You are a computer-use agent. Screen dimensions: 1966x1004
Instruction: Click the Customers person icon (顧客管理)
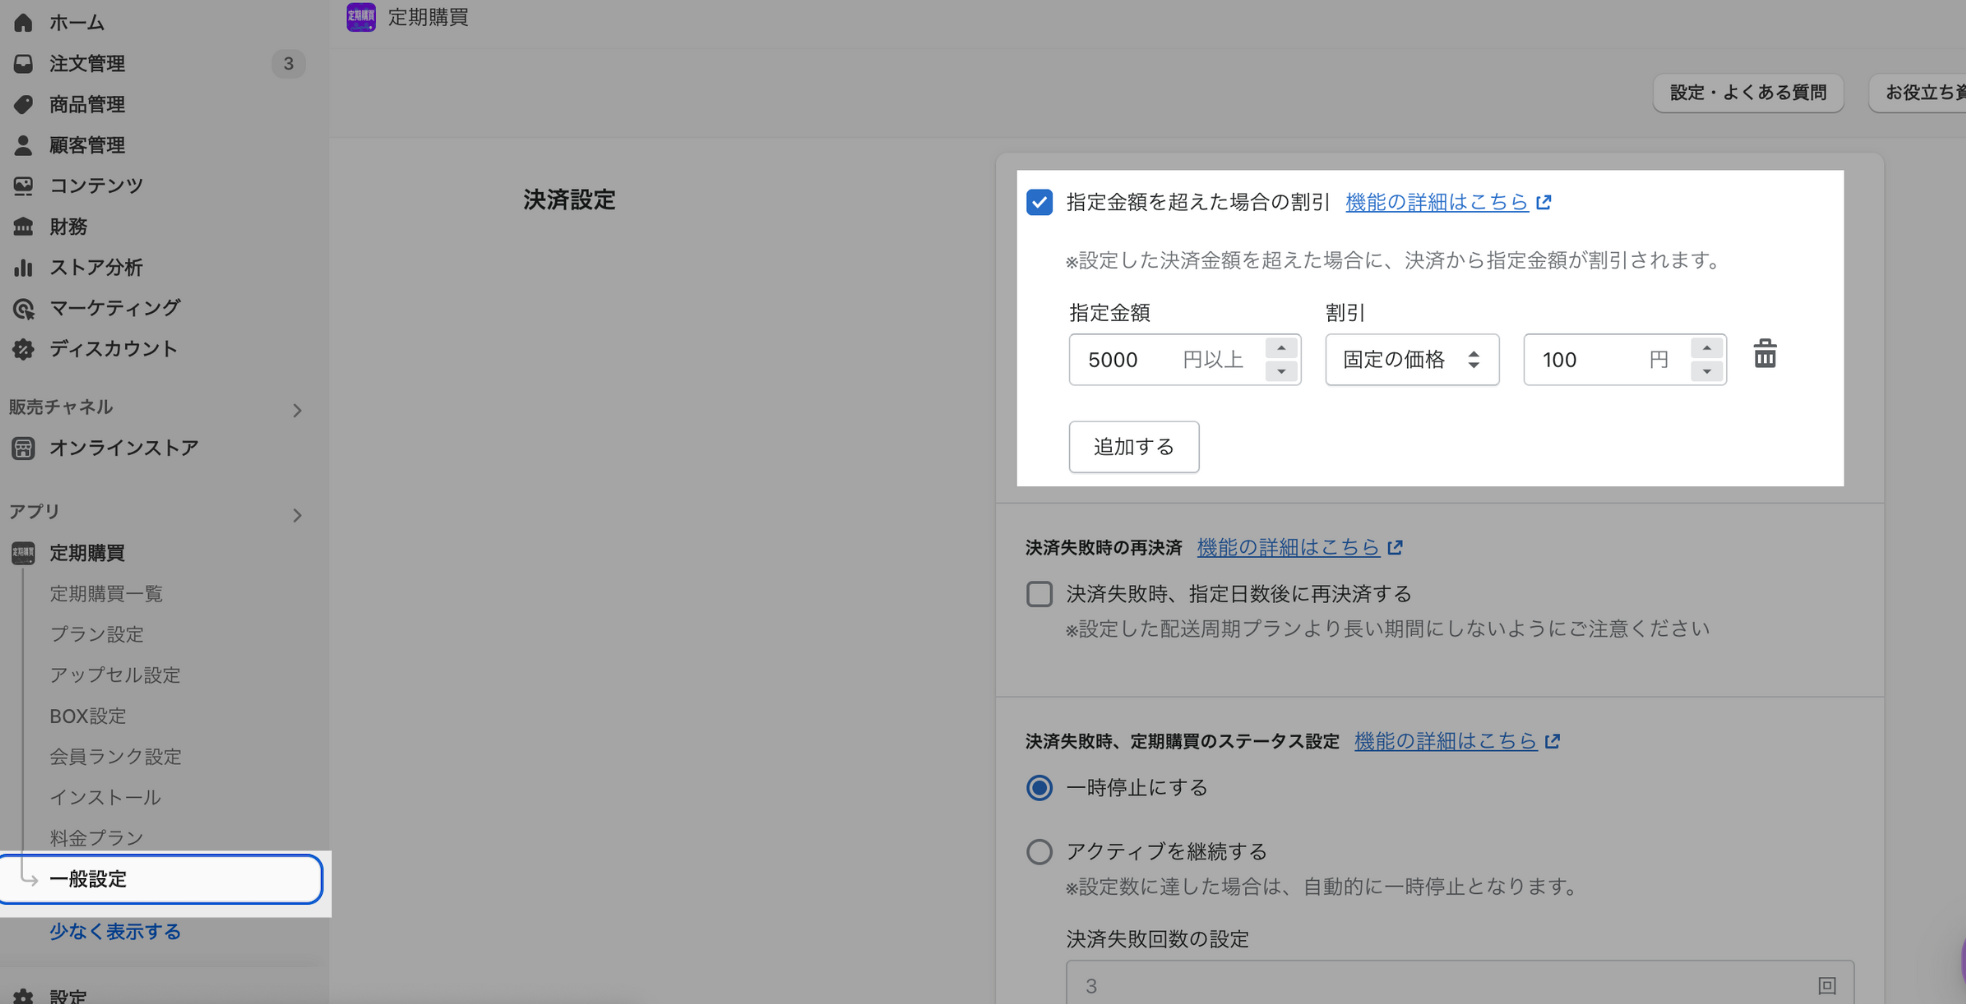(x=23, y=146)
